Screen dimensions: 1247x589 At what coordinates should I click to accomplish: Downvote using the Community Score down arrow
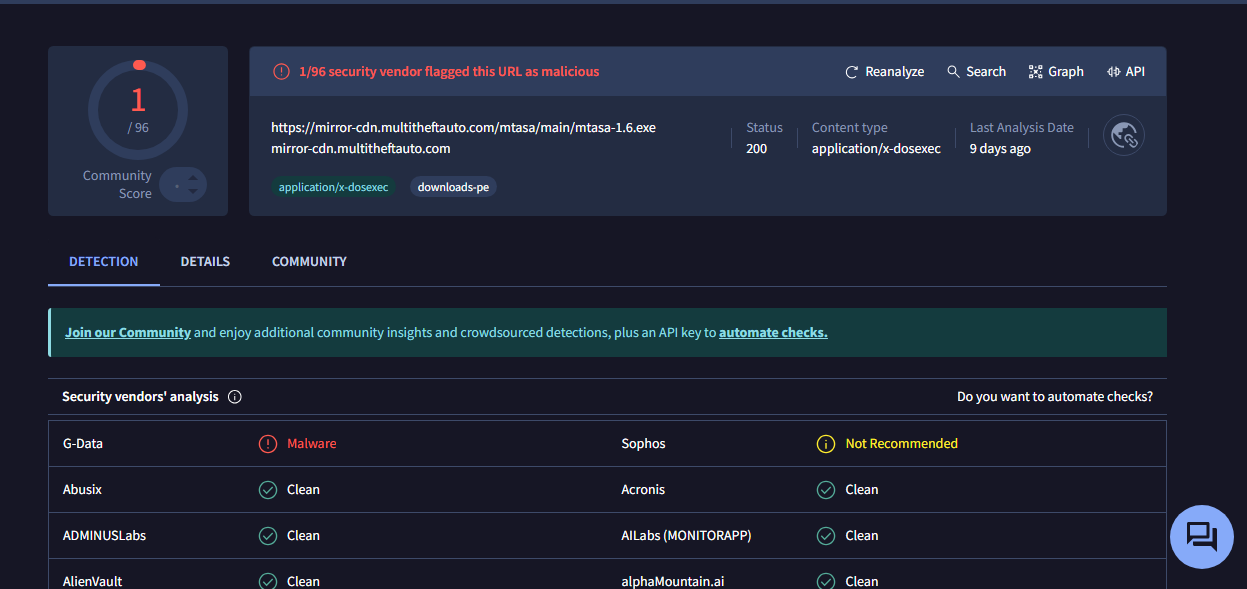tap(193, 191)
